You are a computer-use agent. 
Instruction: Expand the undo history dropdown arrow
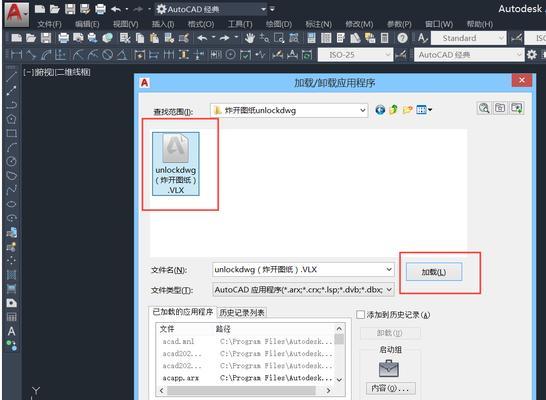click(x=126, y=9)
